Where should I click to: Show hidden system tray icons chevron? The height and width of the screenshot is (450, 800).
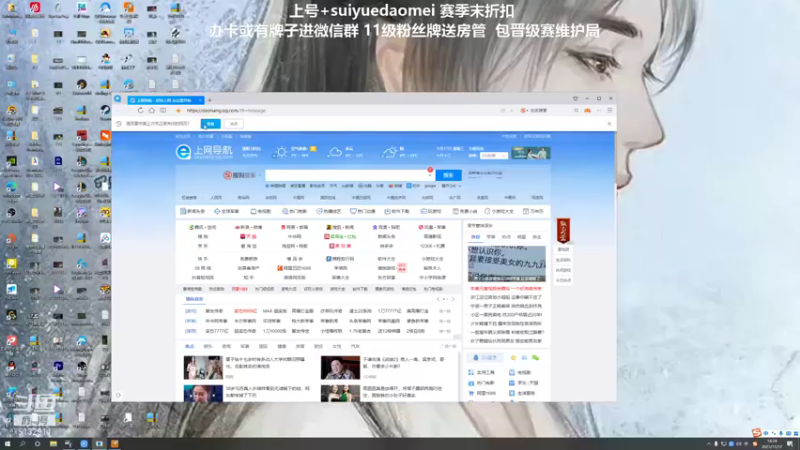click(x=708, y=444)
